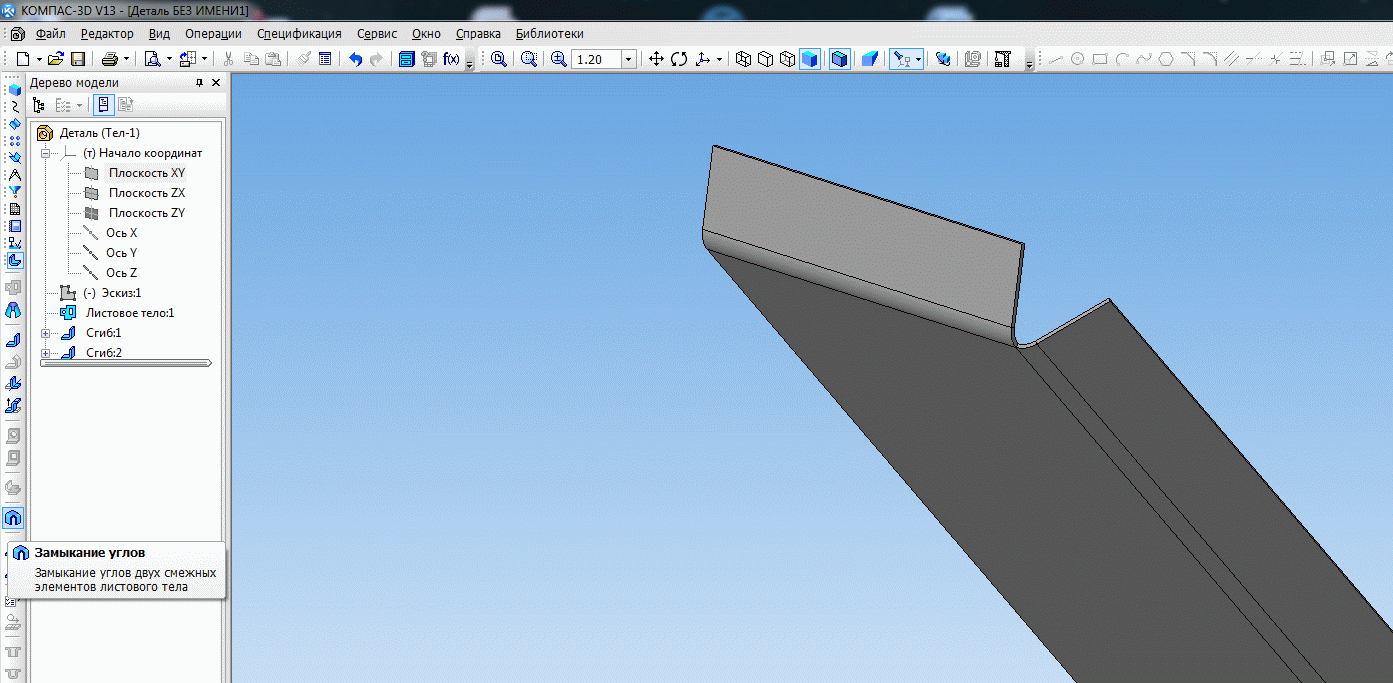1393x683 pixels.
Task: Open the Справка menu
Action: (478, 33)
